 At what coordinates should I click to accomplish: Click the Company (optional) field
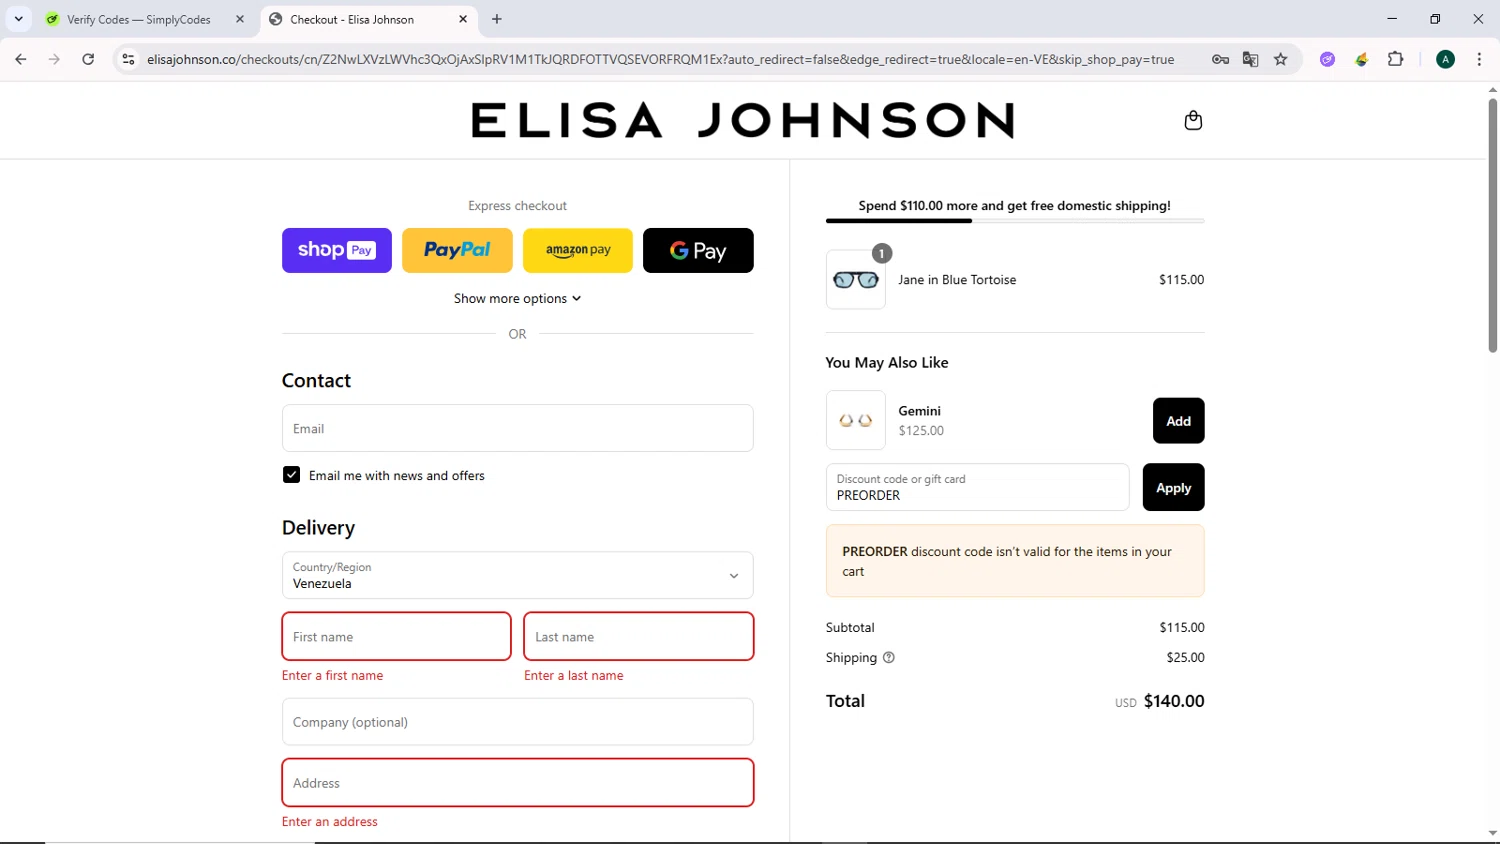point(517,722)
